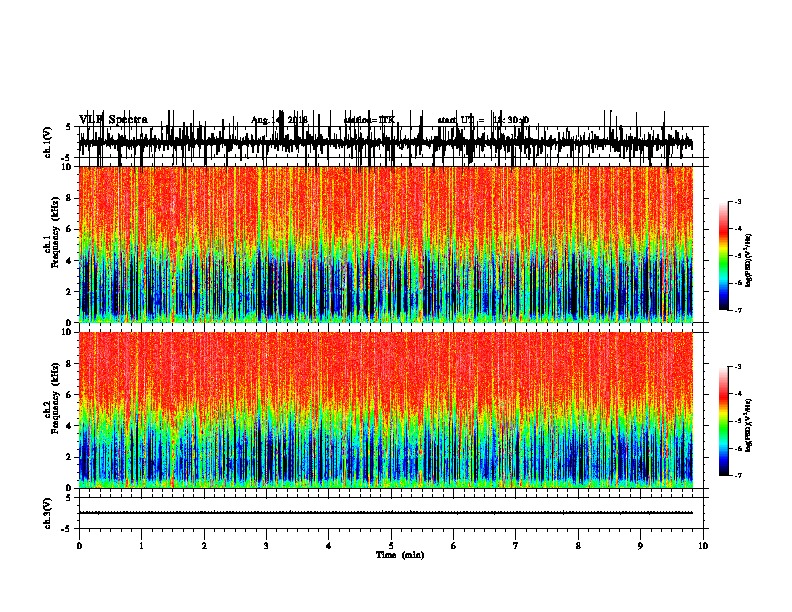Click the flat ch.3 voltage trace
The width and height of the screenshot is (792, 612).
coord(386,513)
